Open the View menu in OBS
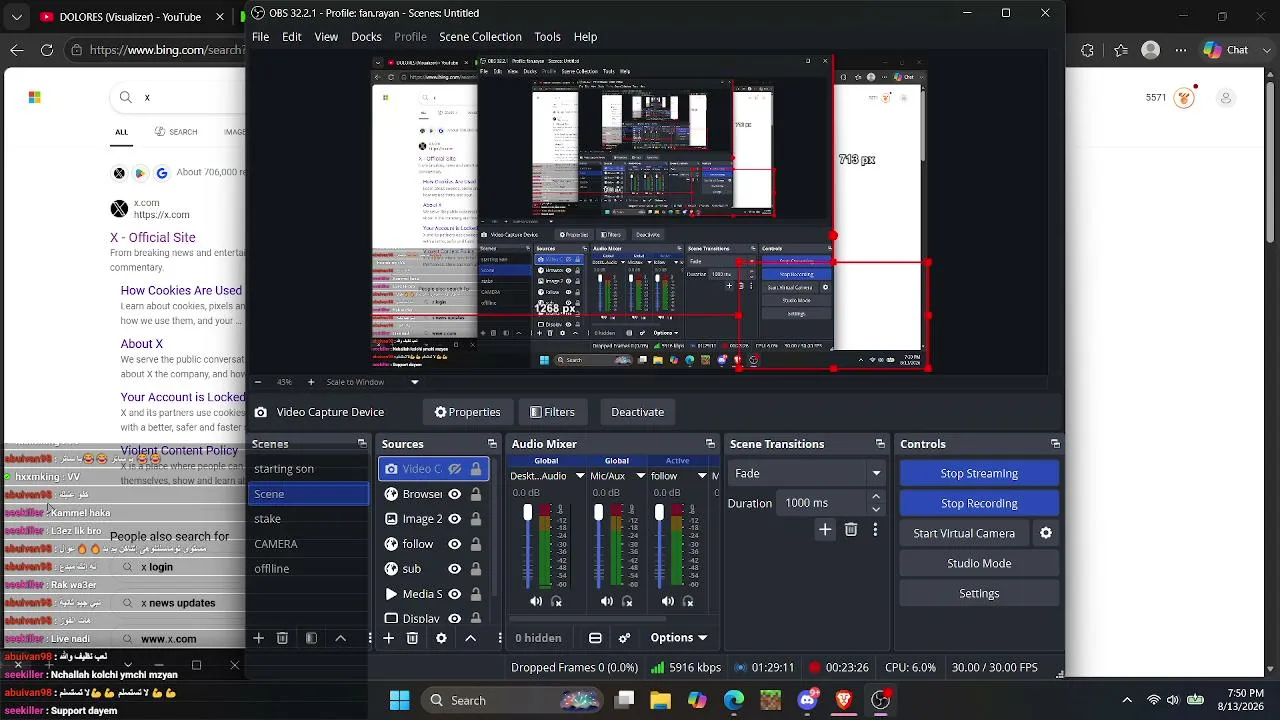1280x720 pixels. 326,37
